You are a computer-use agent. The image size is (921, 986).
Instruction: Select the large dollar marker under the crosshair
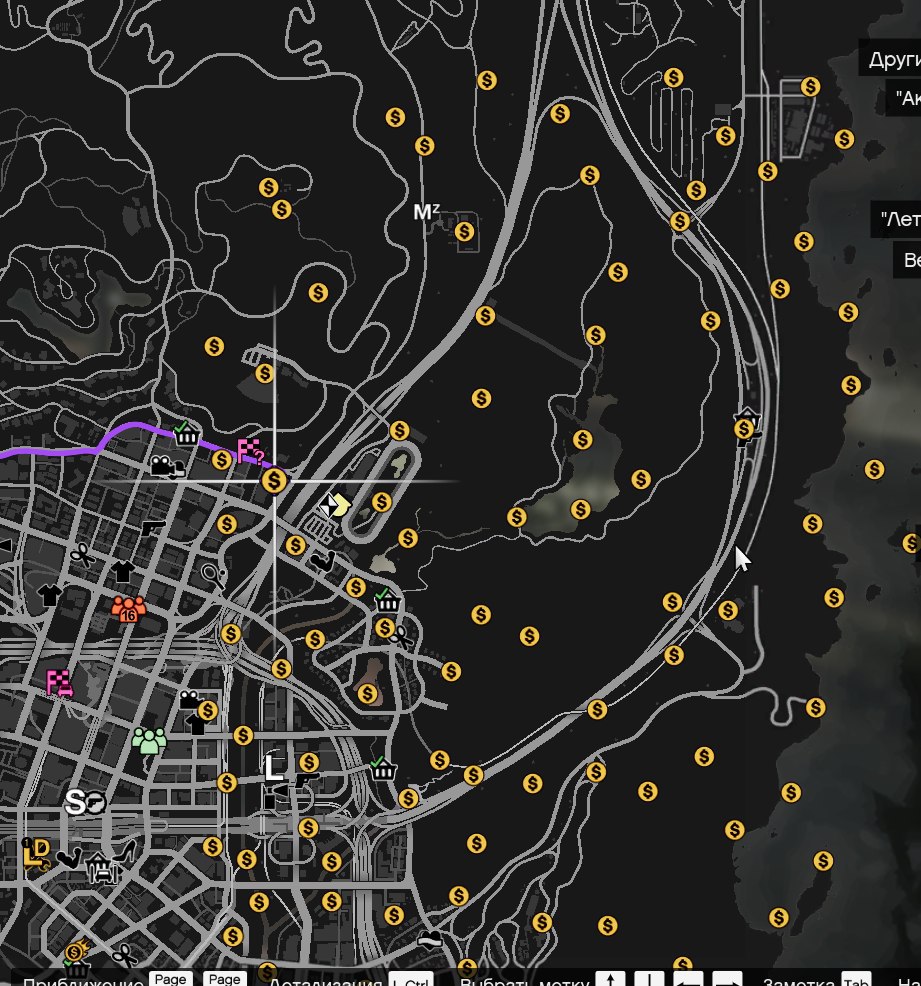pos(274,481)
